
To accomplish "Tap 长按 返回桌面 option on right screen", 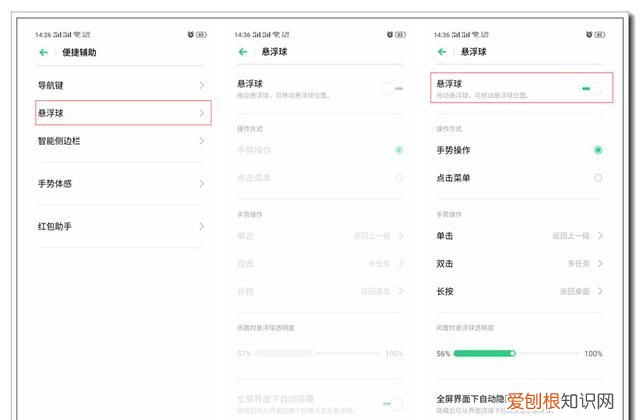I will pyautogui.click(x=519, y=291).
